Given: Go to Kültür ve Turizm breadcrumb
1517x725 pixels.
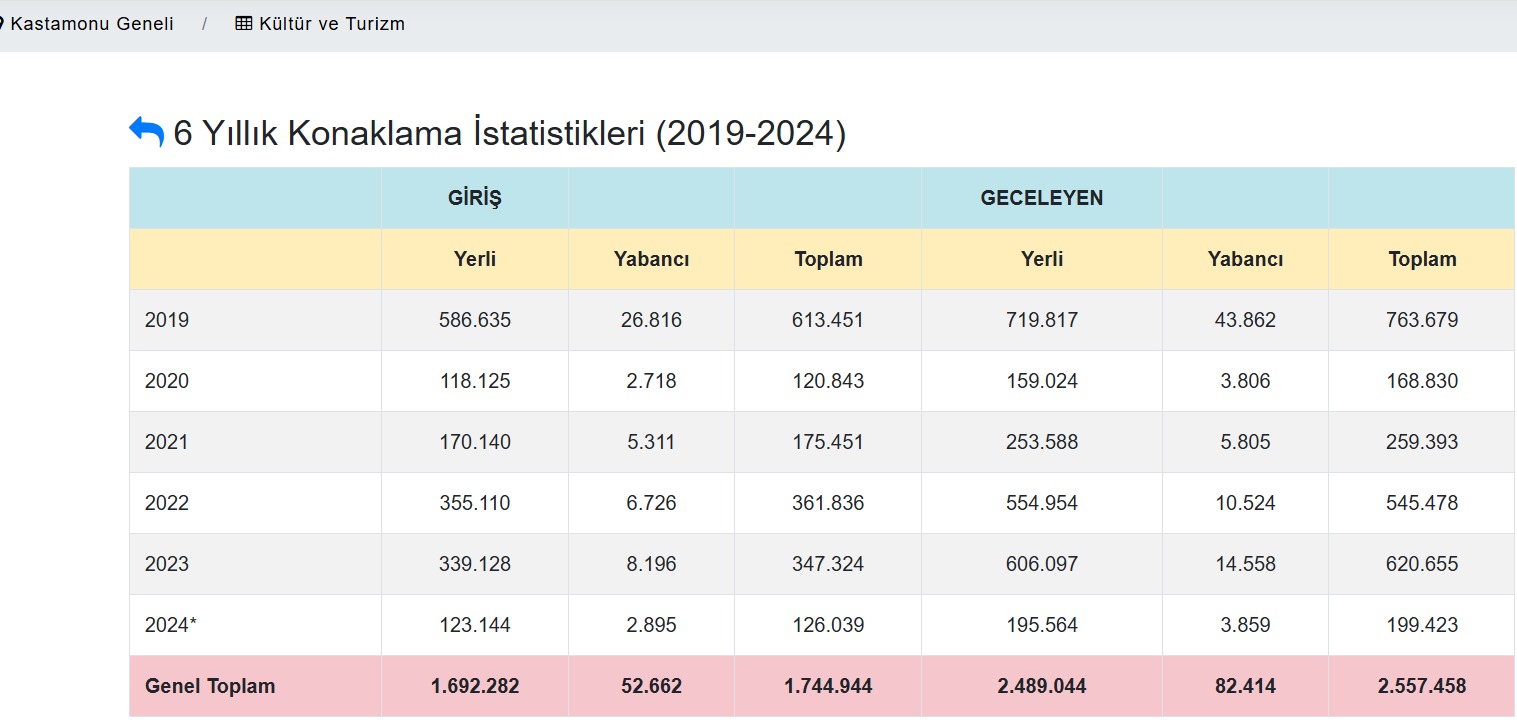Looking at the screenshot, I should pyautogui.click(x=331, y=23).
